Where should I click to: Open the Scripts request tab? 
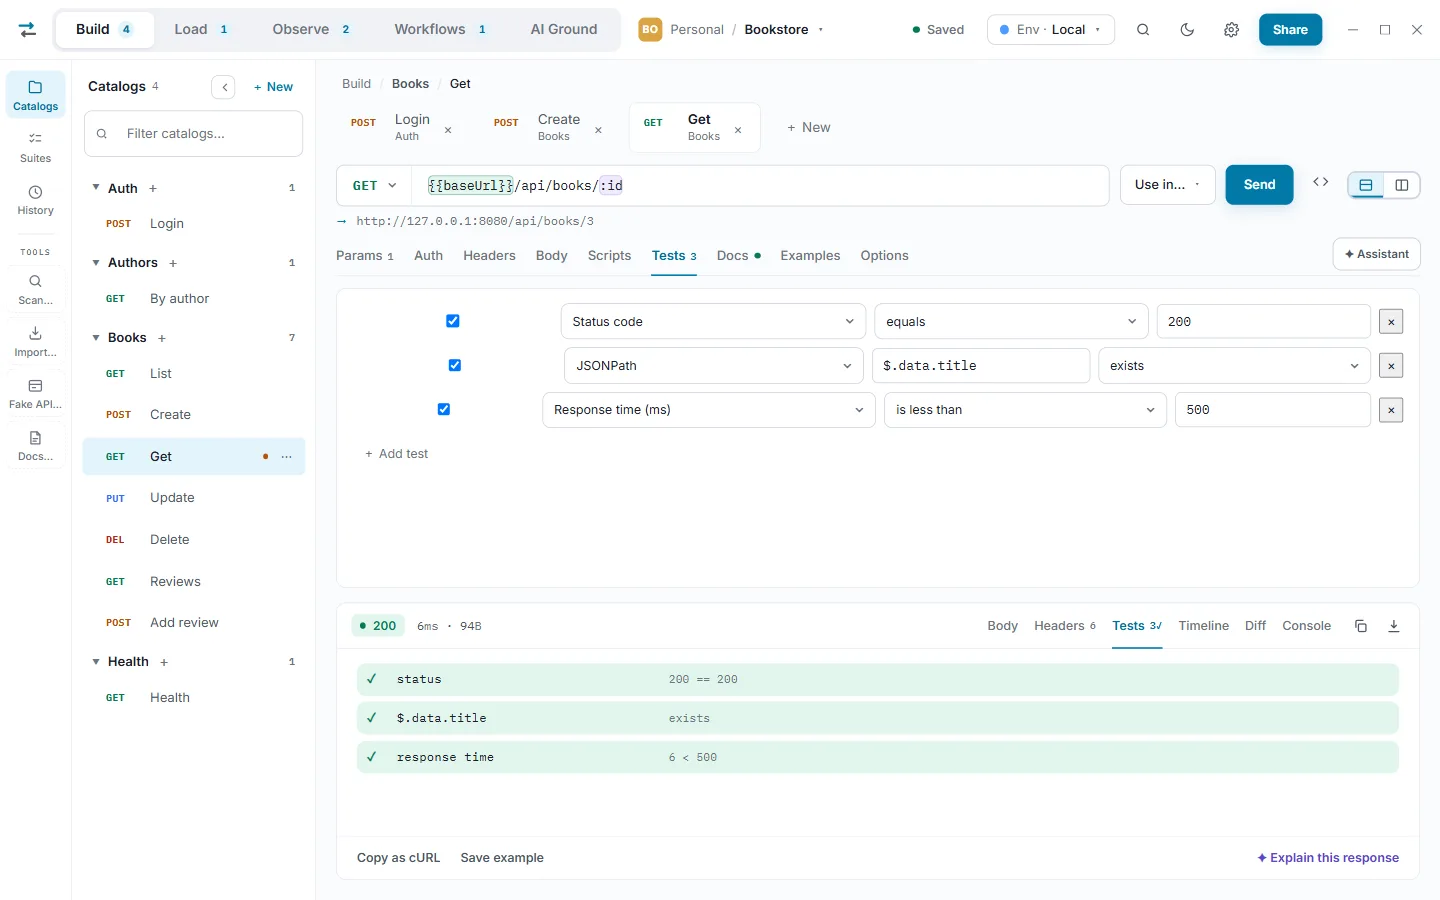coord(609,256)
